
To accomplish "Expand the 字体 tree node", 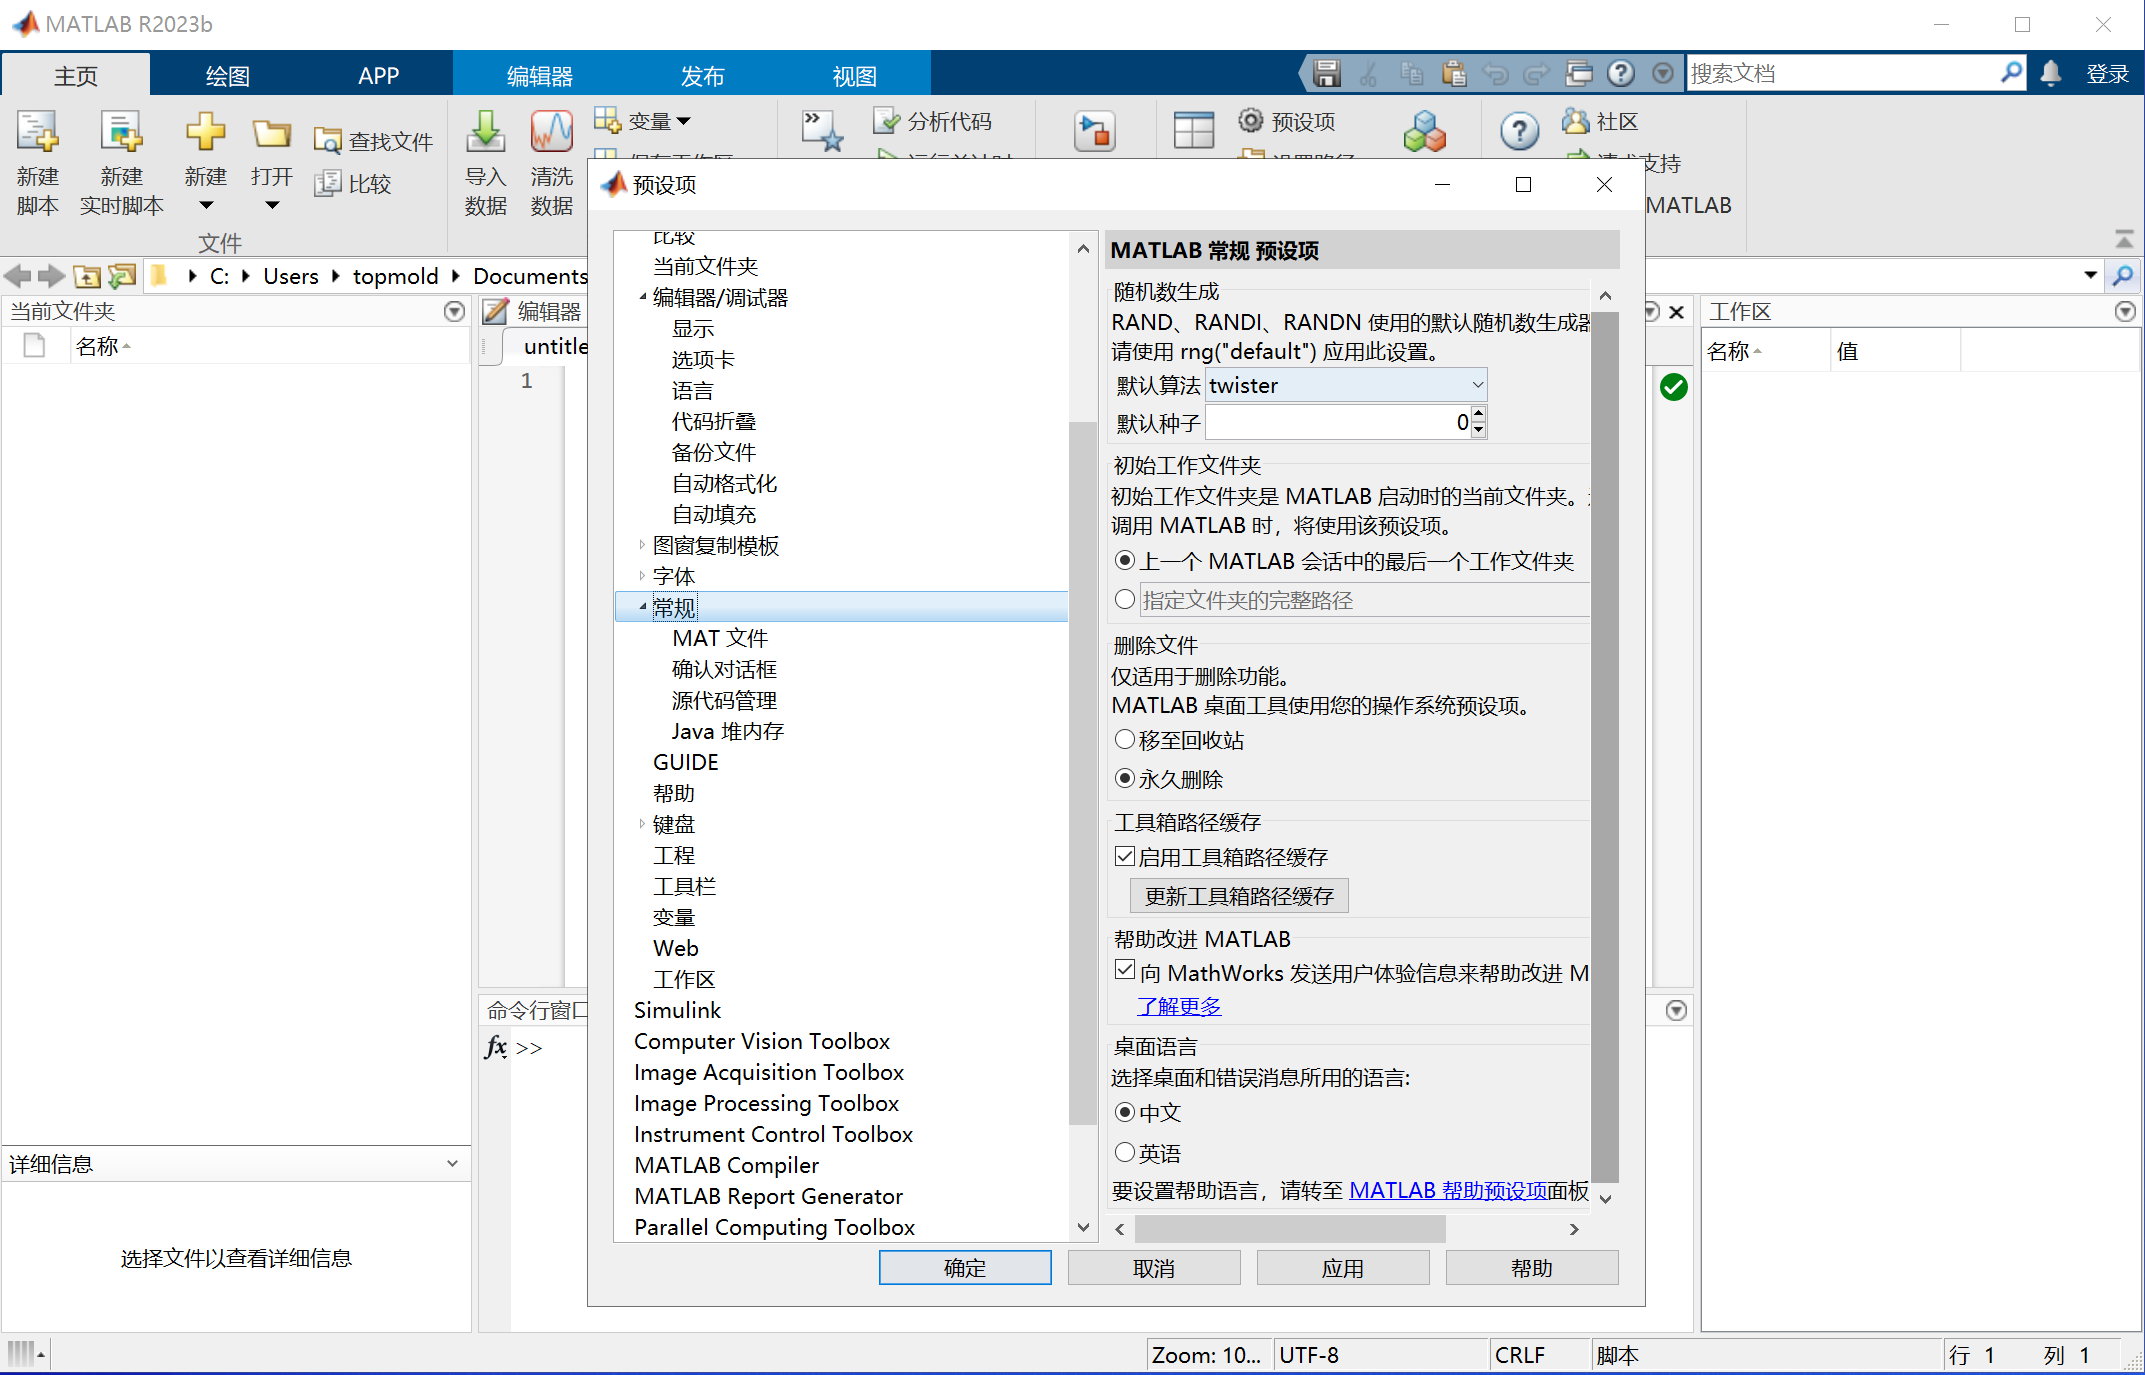I will tap(642, 576).
